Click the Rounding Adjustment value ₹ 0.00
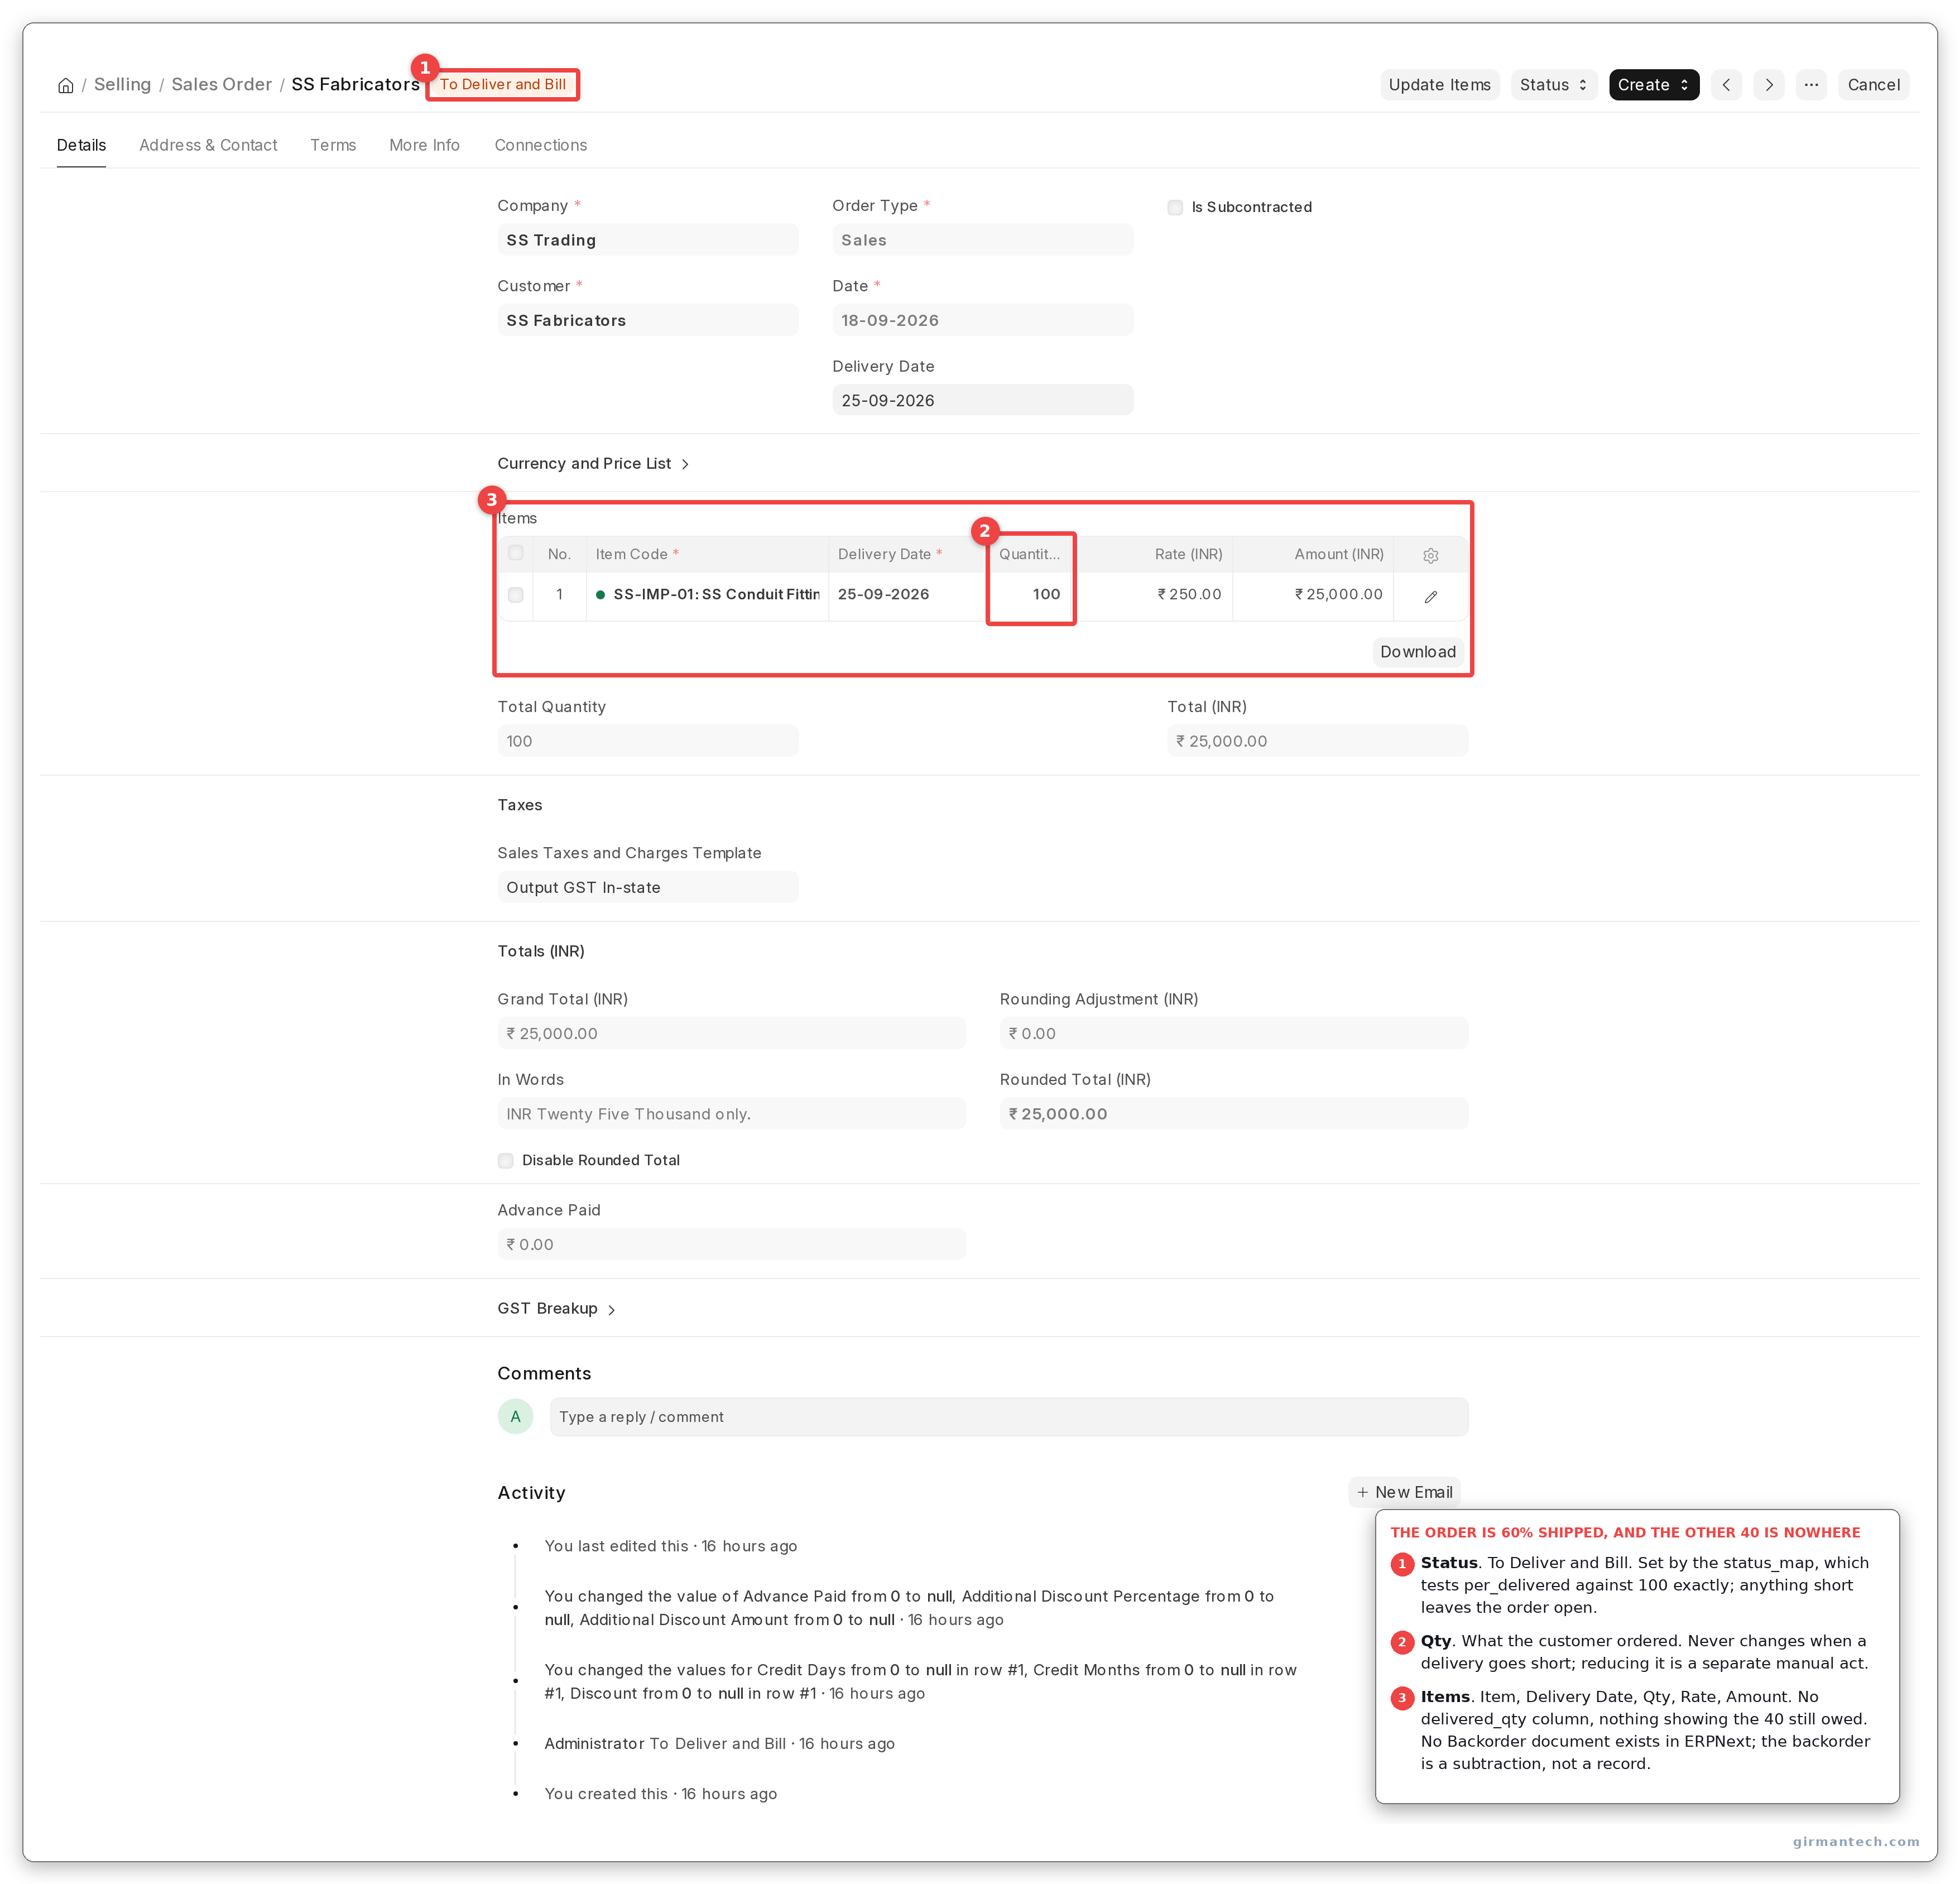The width and height of the screenshot is (1960, 1884). coord(1234,1033)
